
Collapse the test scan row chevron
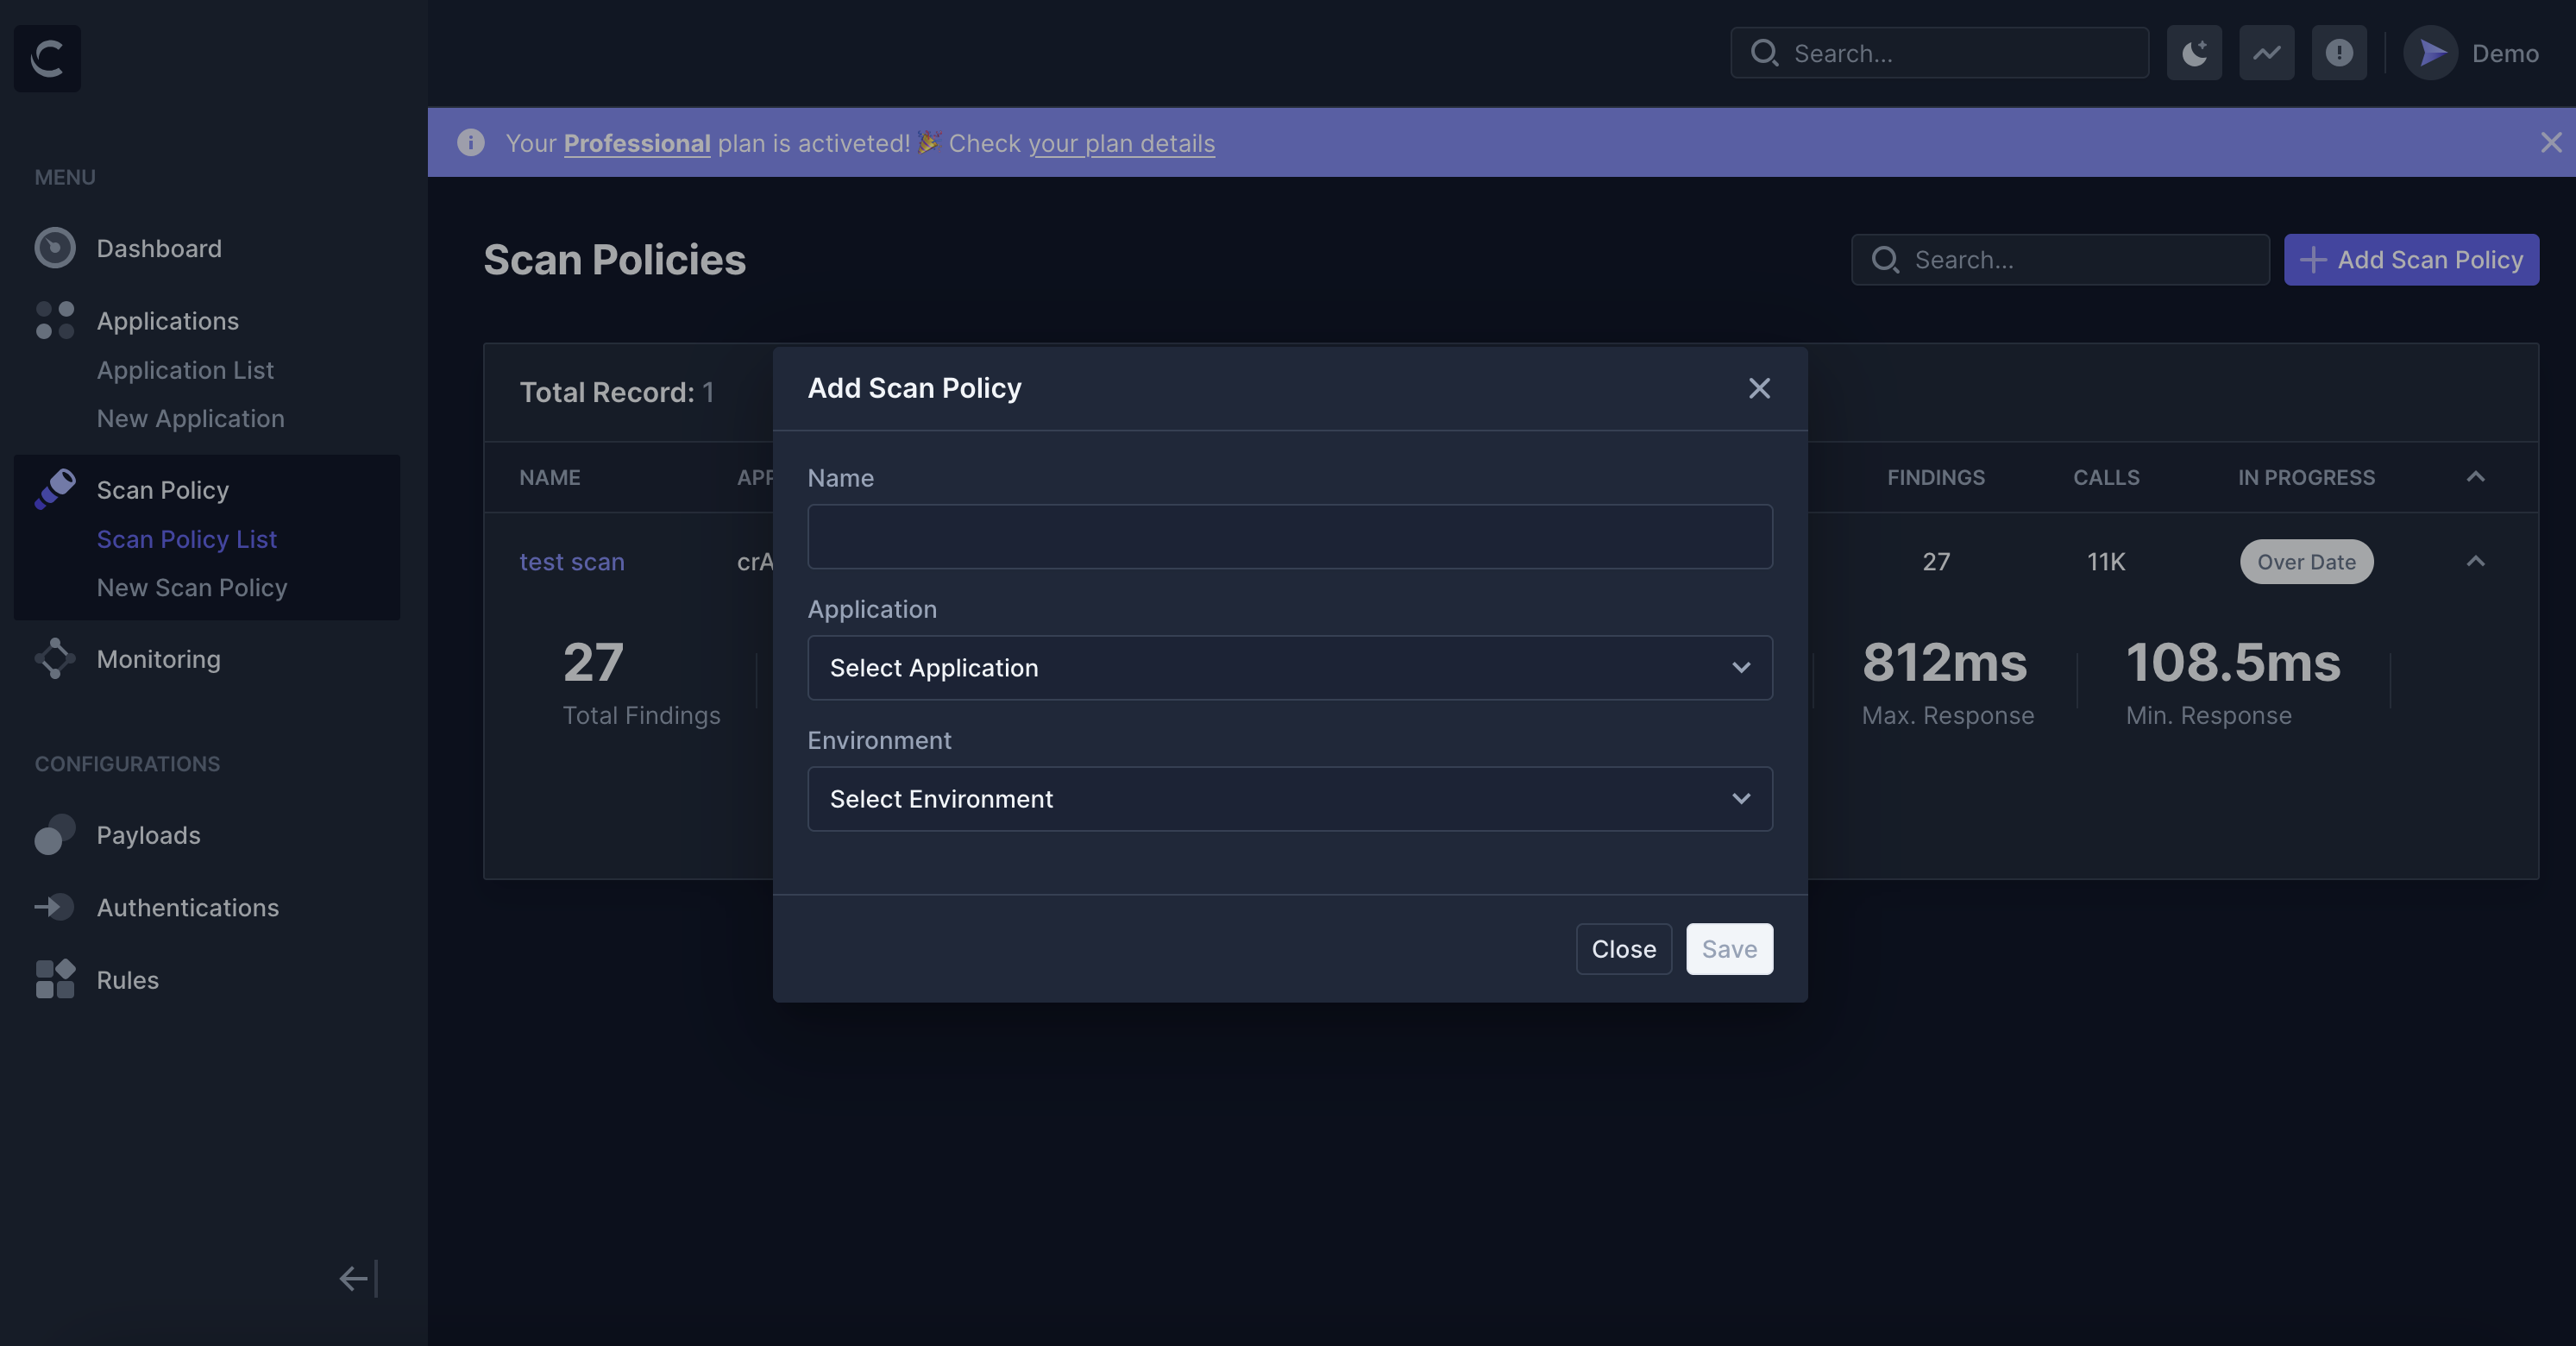click(2475, 562)
